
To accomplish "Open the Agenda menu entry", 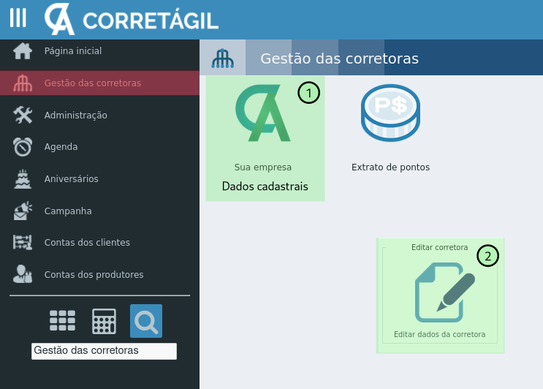I will tap(61, 147).
